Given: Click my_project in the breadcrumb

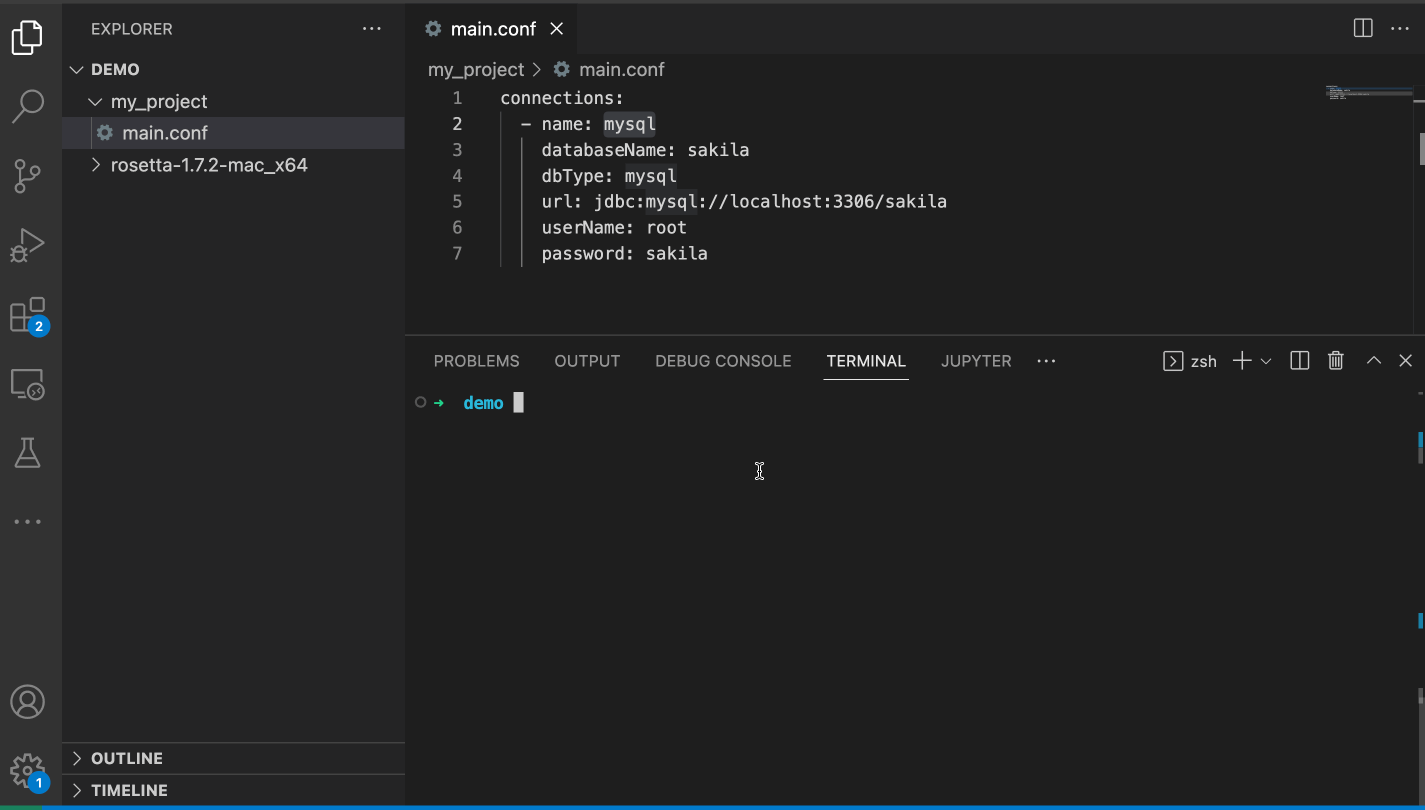Looking at the screenshot, I should 476,70.
